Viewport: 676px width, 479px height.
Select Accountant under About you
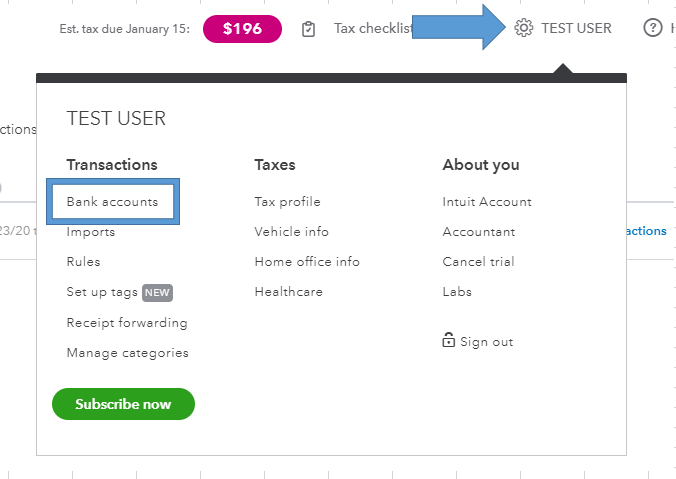coord(479,232)
